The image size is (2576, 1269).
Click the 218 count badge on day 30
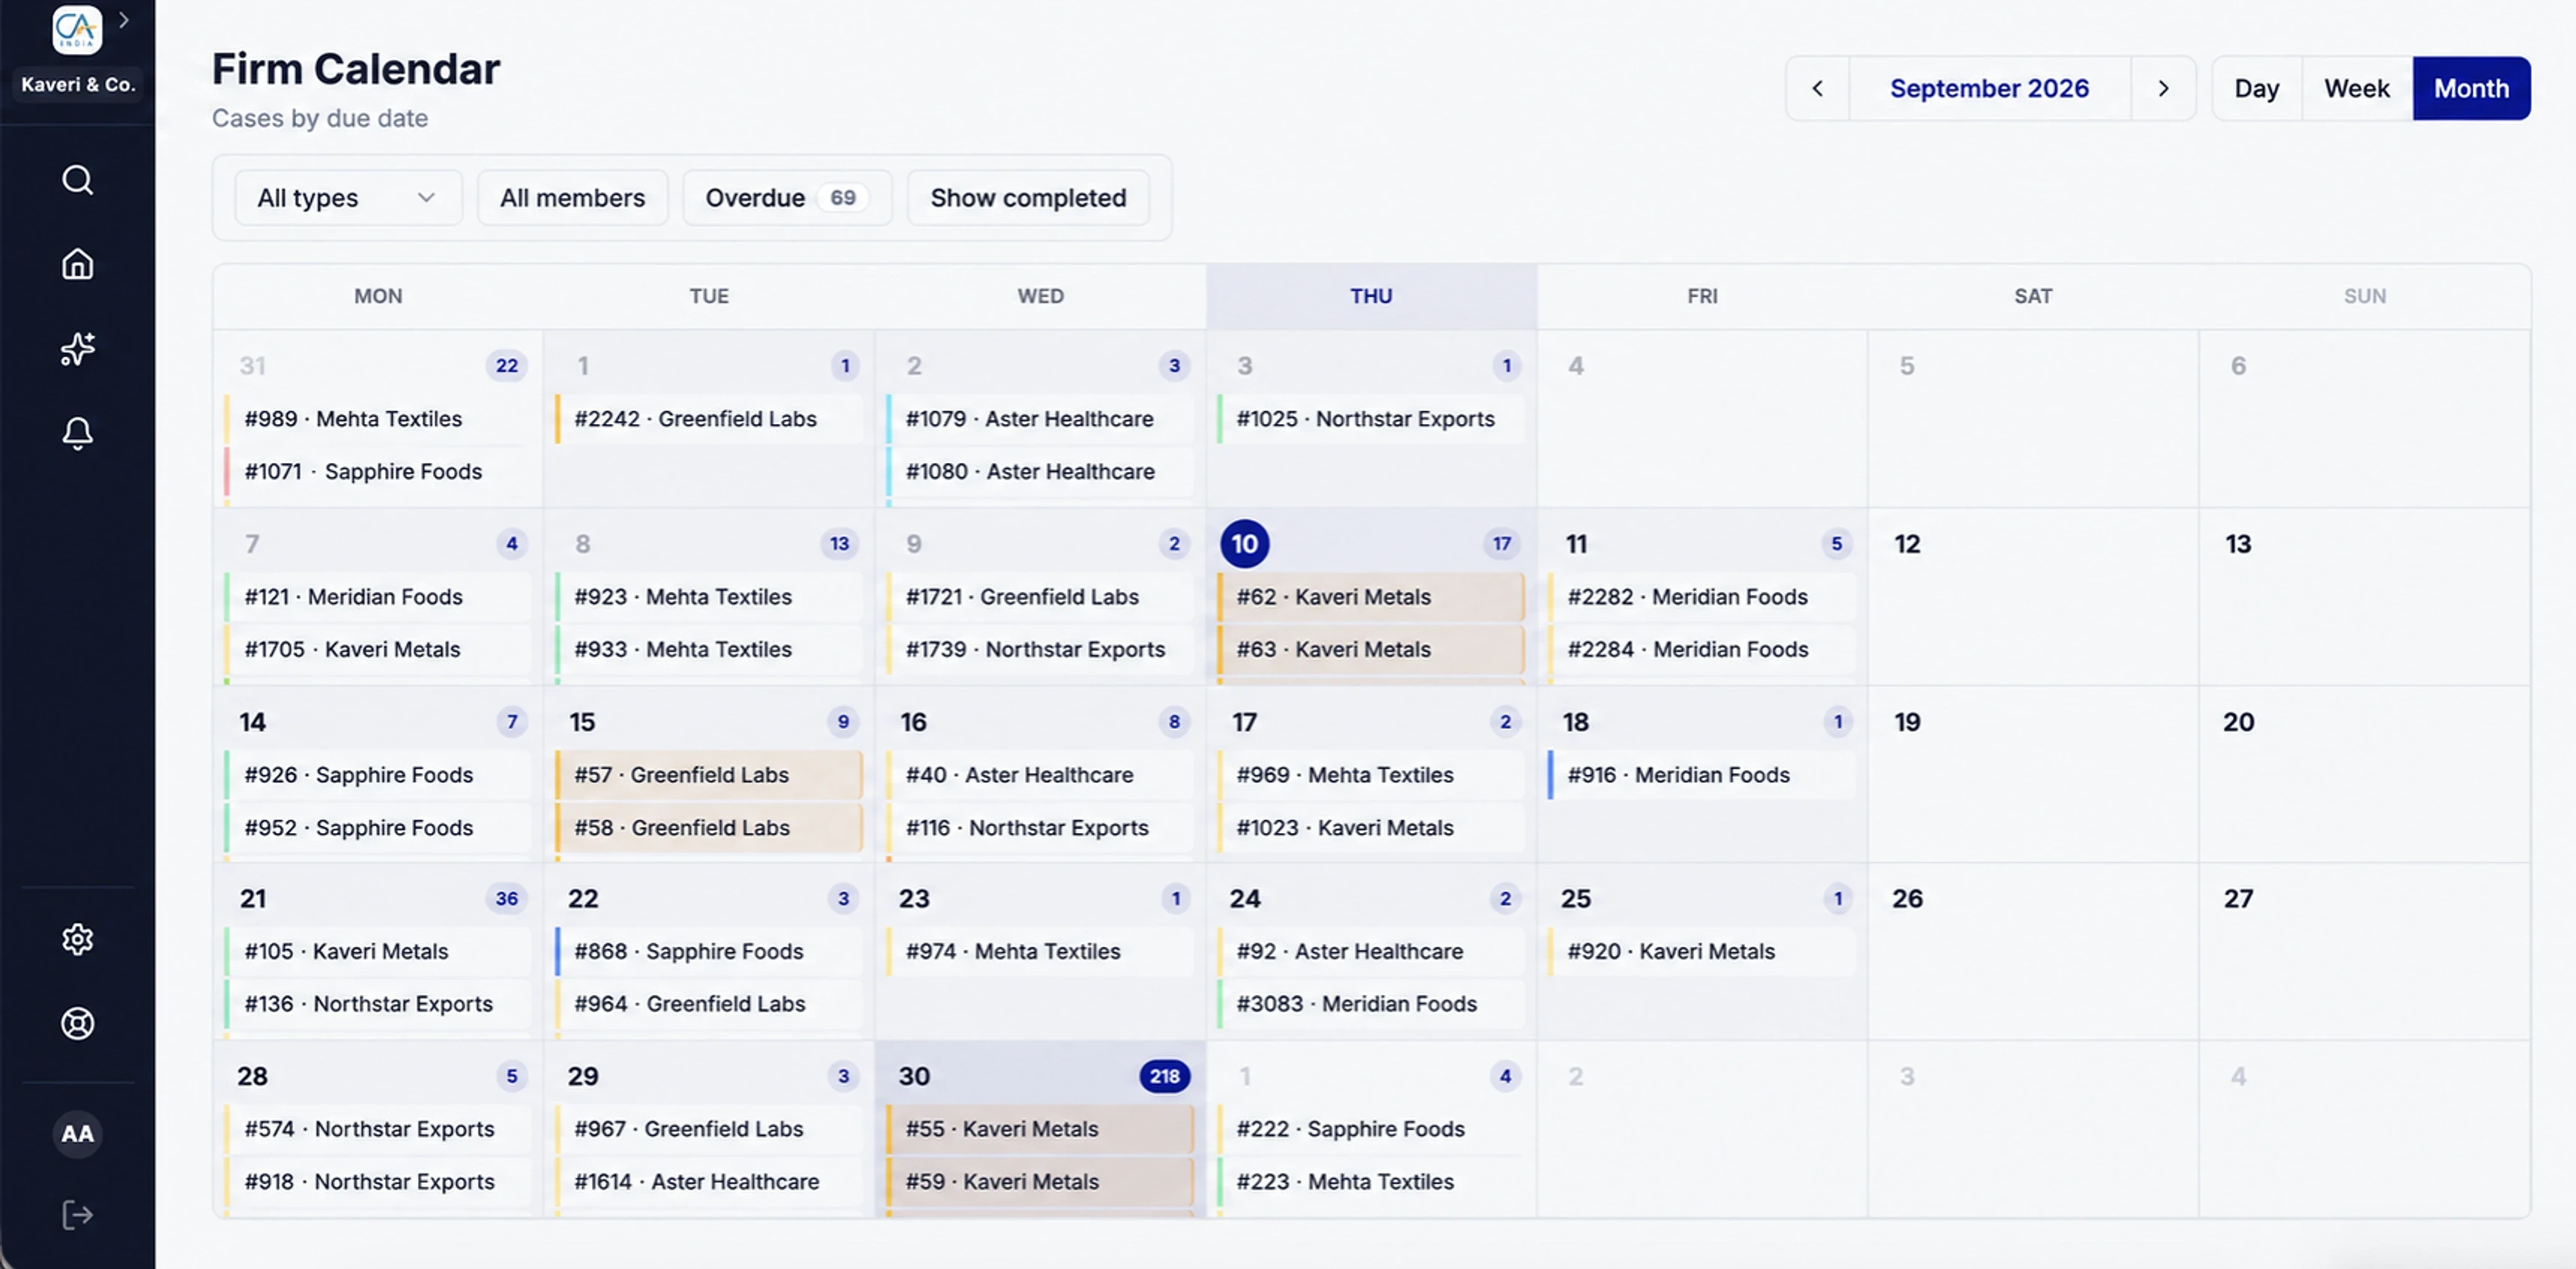(x=1164, y=1076)
